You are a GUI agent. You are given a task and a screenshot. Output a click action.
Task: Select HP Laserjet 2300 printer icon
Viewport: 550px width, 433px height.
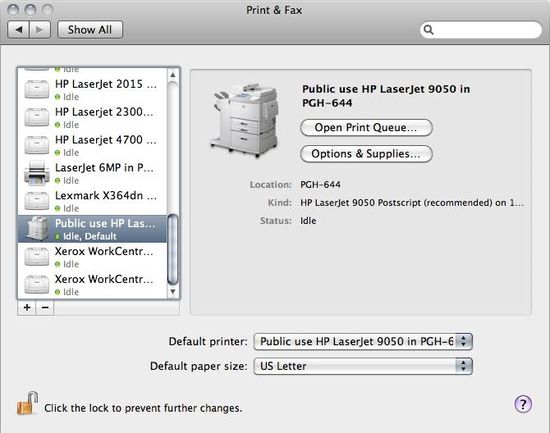tap(36, 117)
